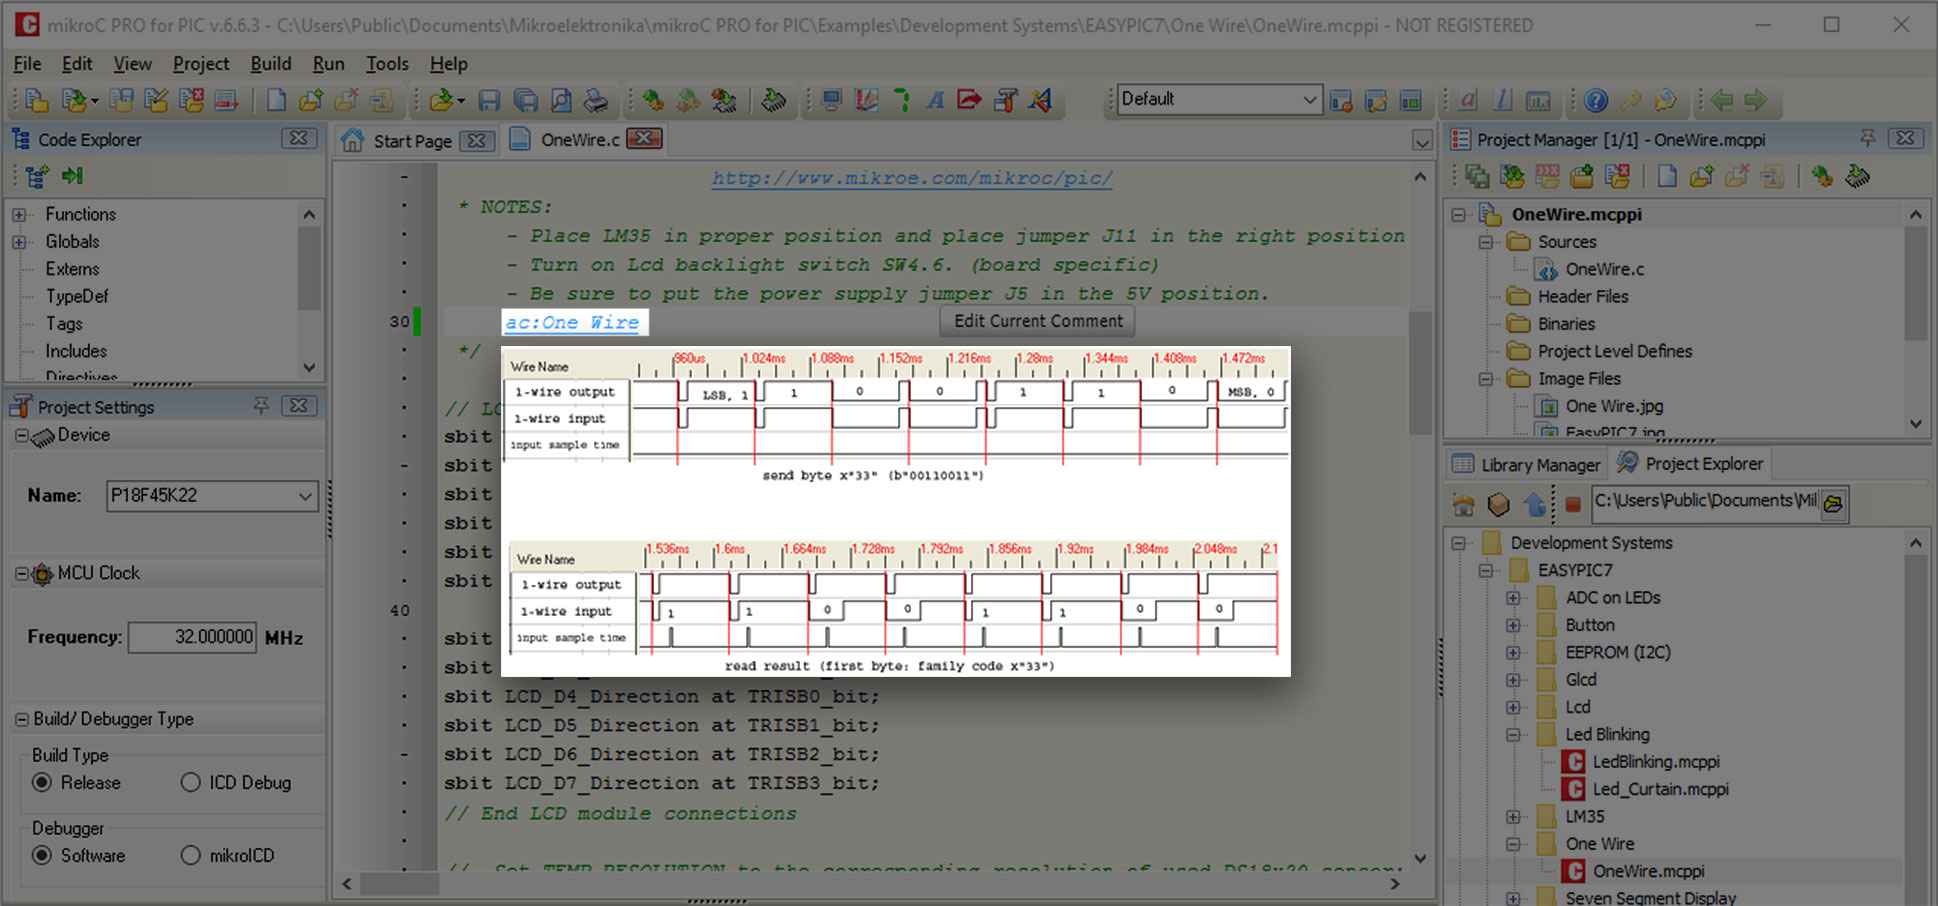This screenshot has width=1938, height=906.
Task: Click the Save All icon in main toolbar
Action: [525, 100]
